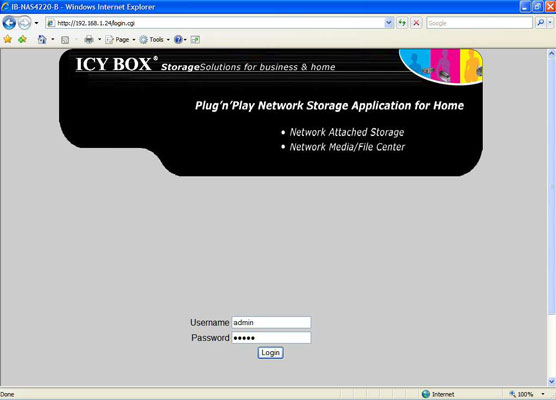Click in the Password field

[x=271, y=338]
